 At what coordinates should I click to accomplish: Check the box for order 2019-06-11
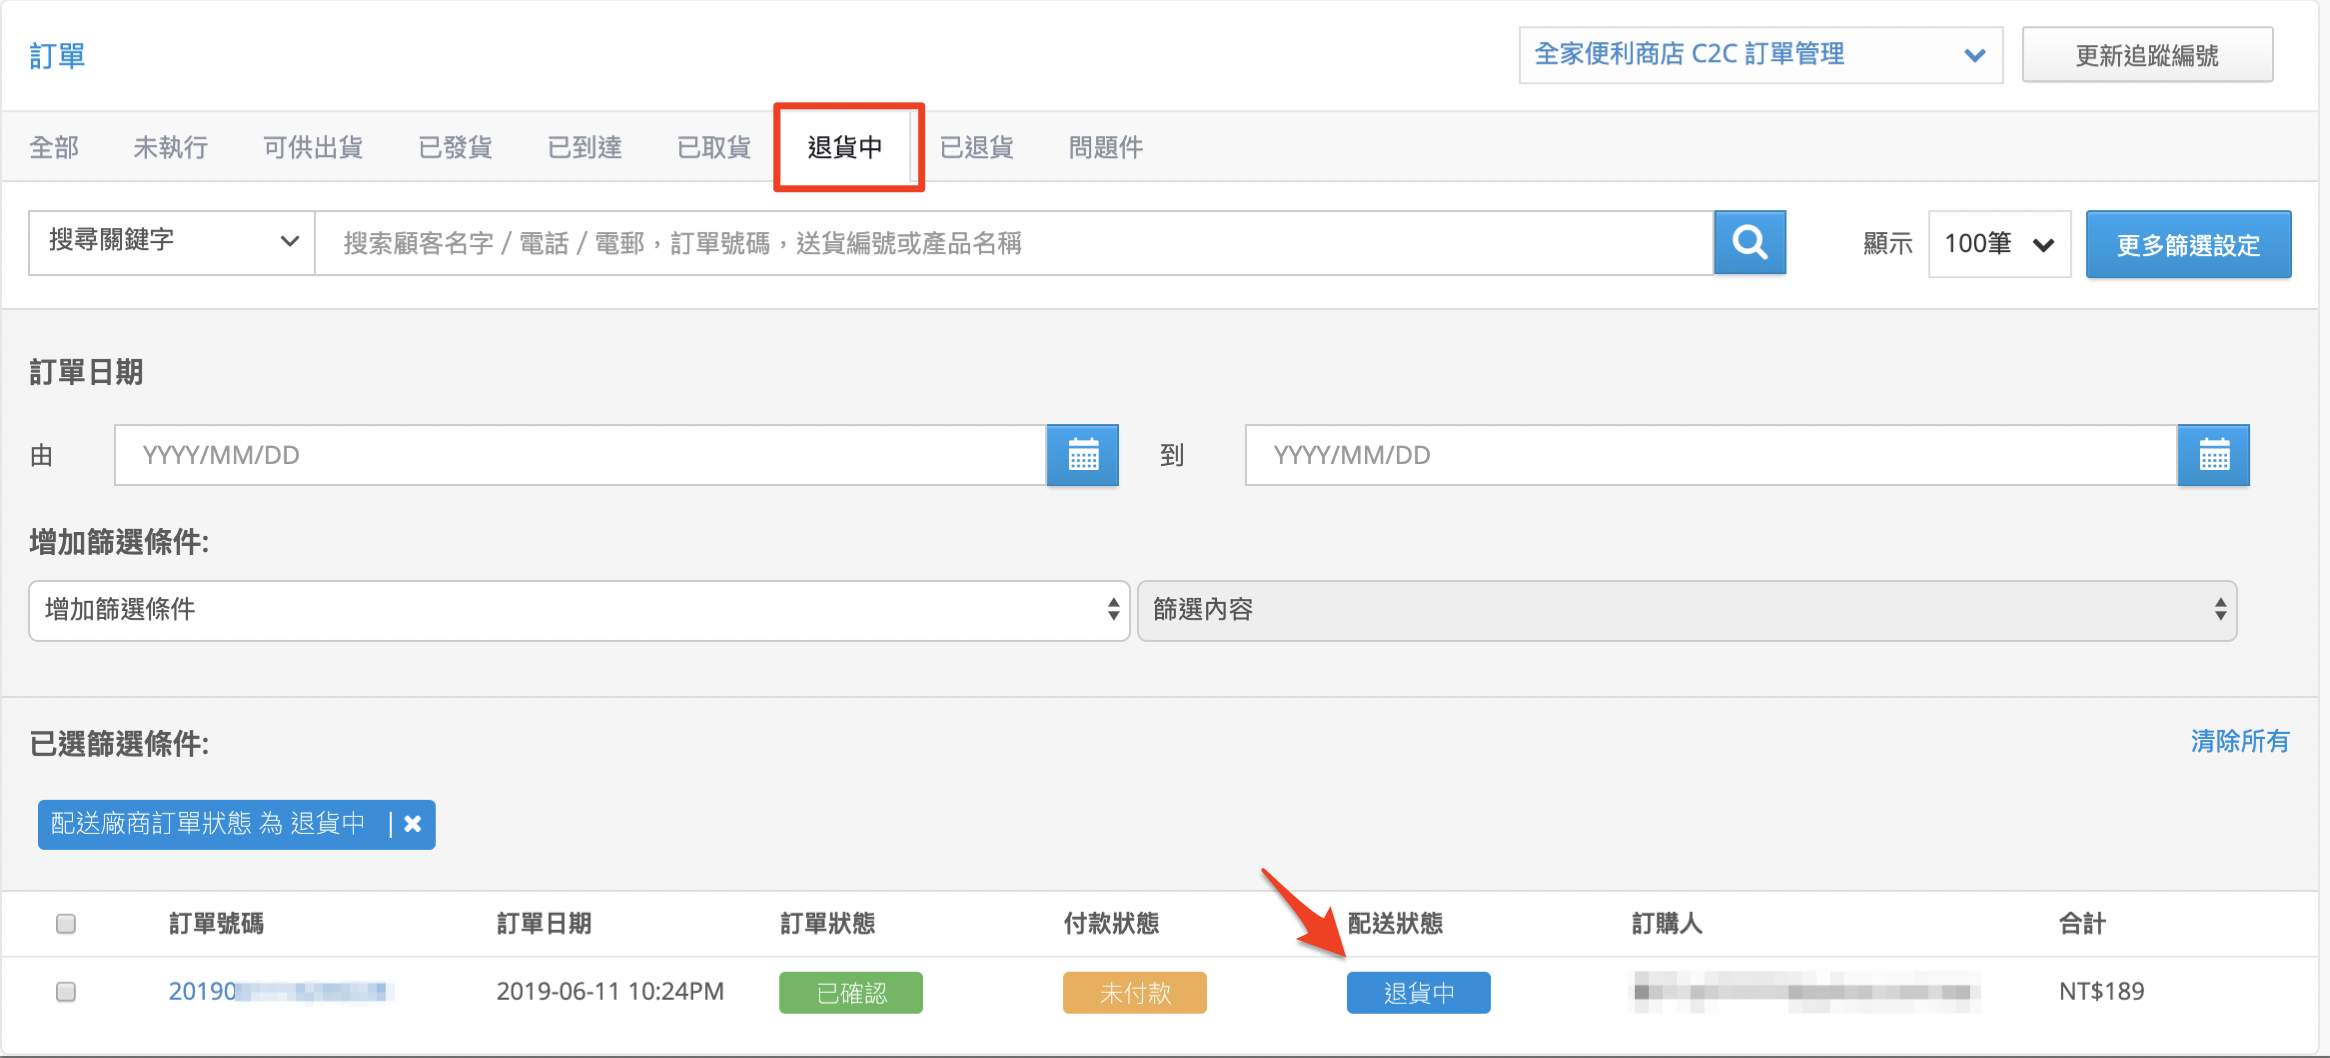click(66, 991)
